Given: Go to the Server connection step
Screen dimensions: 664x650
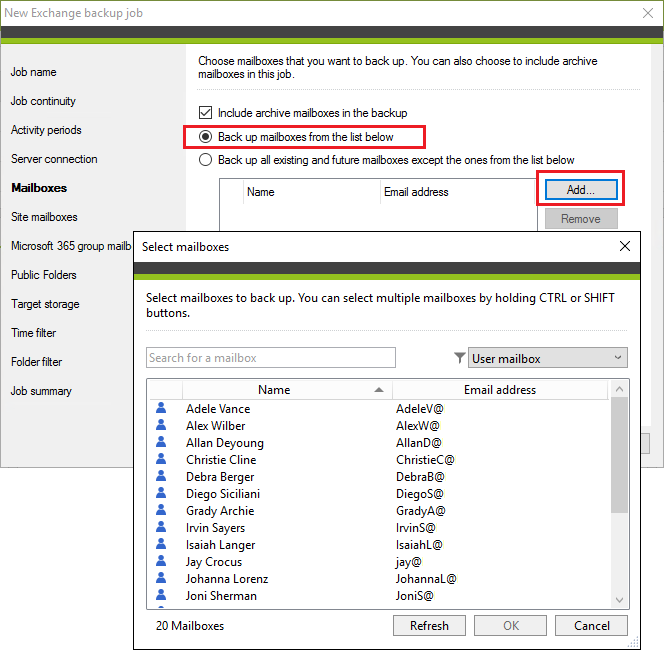Looking at the screenshot, I should click(x=54, y=159).
